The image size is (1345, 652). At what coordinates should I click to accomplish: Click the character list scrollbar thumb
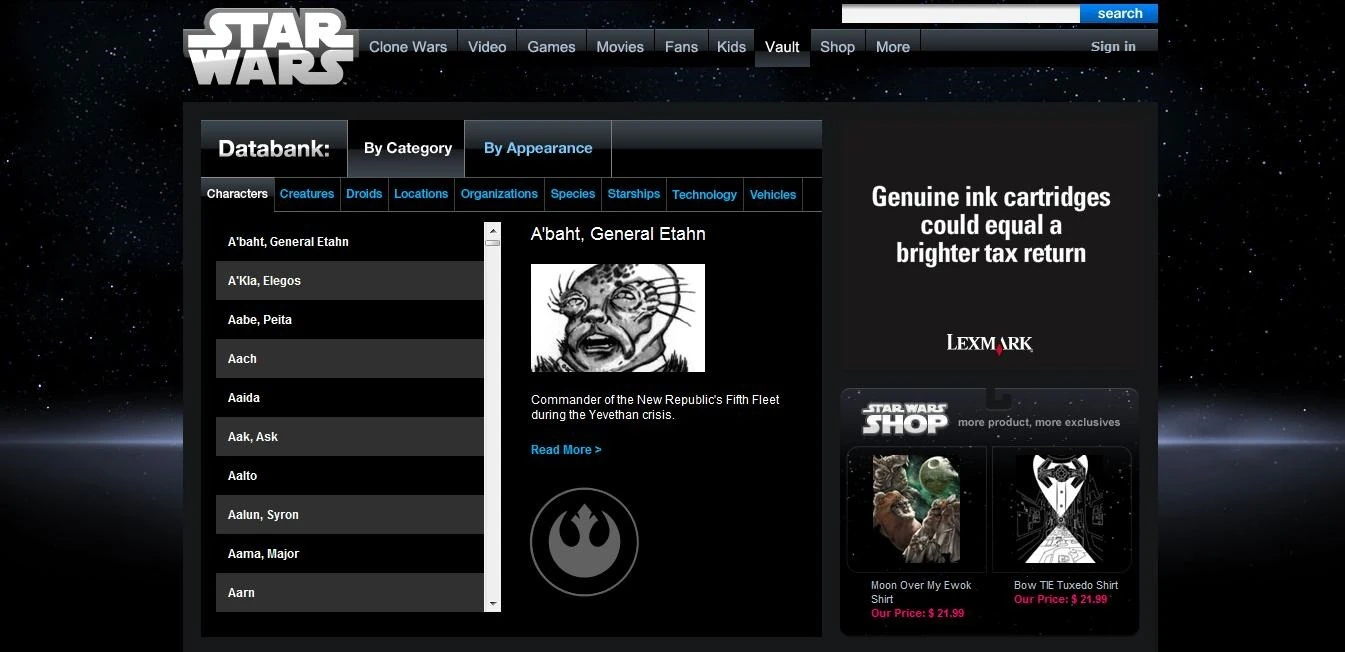[x=492, y=242]
